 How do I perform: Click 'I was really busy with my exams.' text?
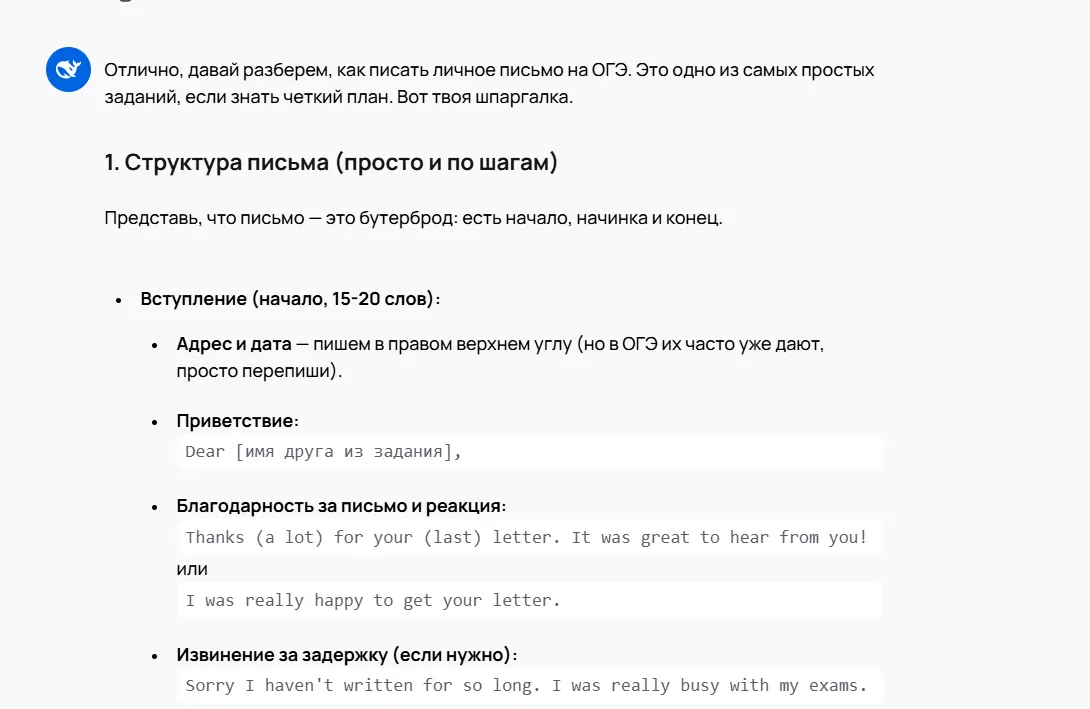[710, 686]
